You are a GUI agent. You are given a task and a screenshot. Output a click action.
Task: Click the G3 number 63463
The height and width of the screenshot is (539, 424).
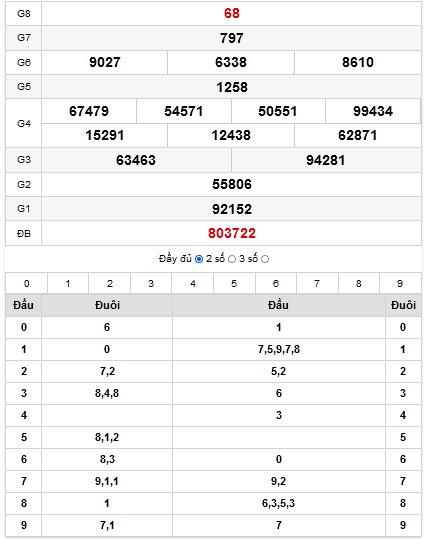click(x=136, y=160)
